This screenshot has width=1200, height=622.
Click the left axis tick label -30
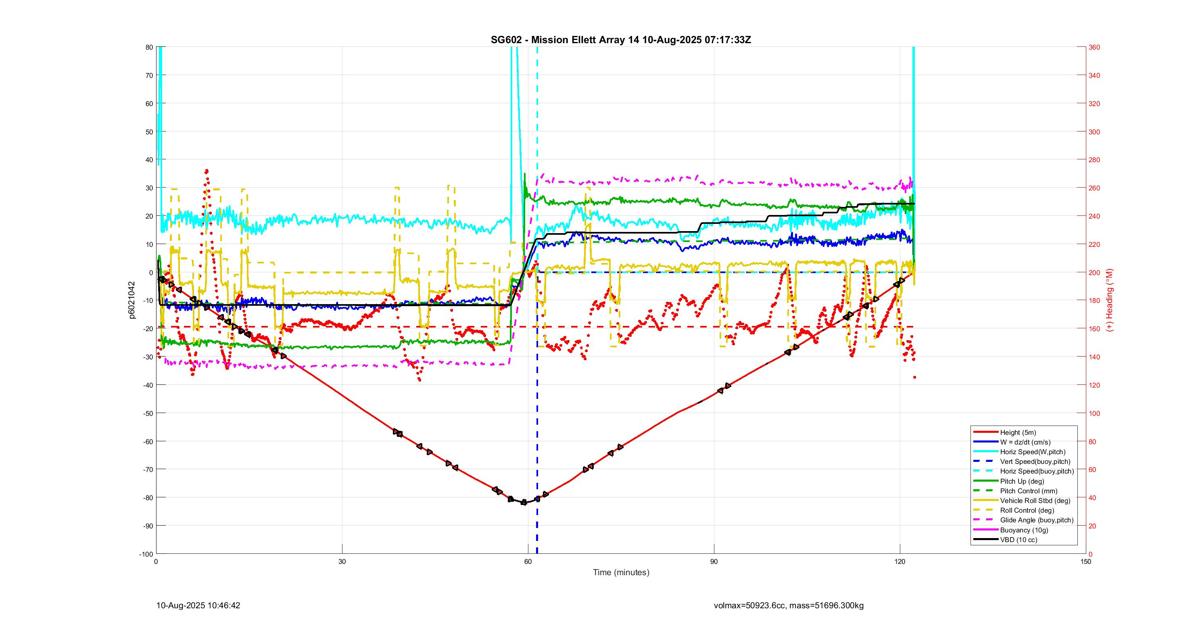click(x=147, y=357)
